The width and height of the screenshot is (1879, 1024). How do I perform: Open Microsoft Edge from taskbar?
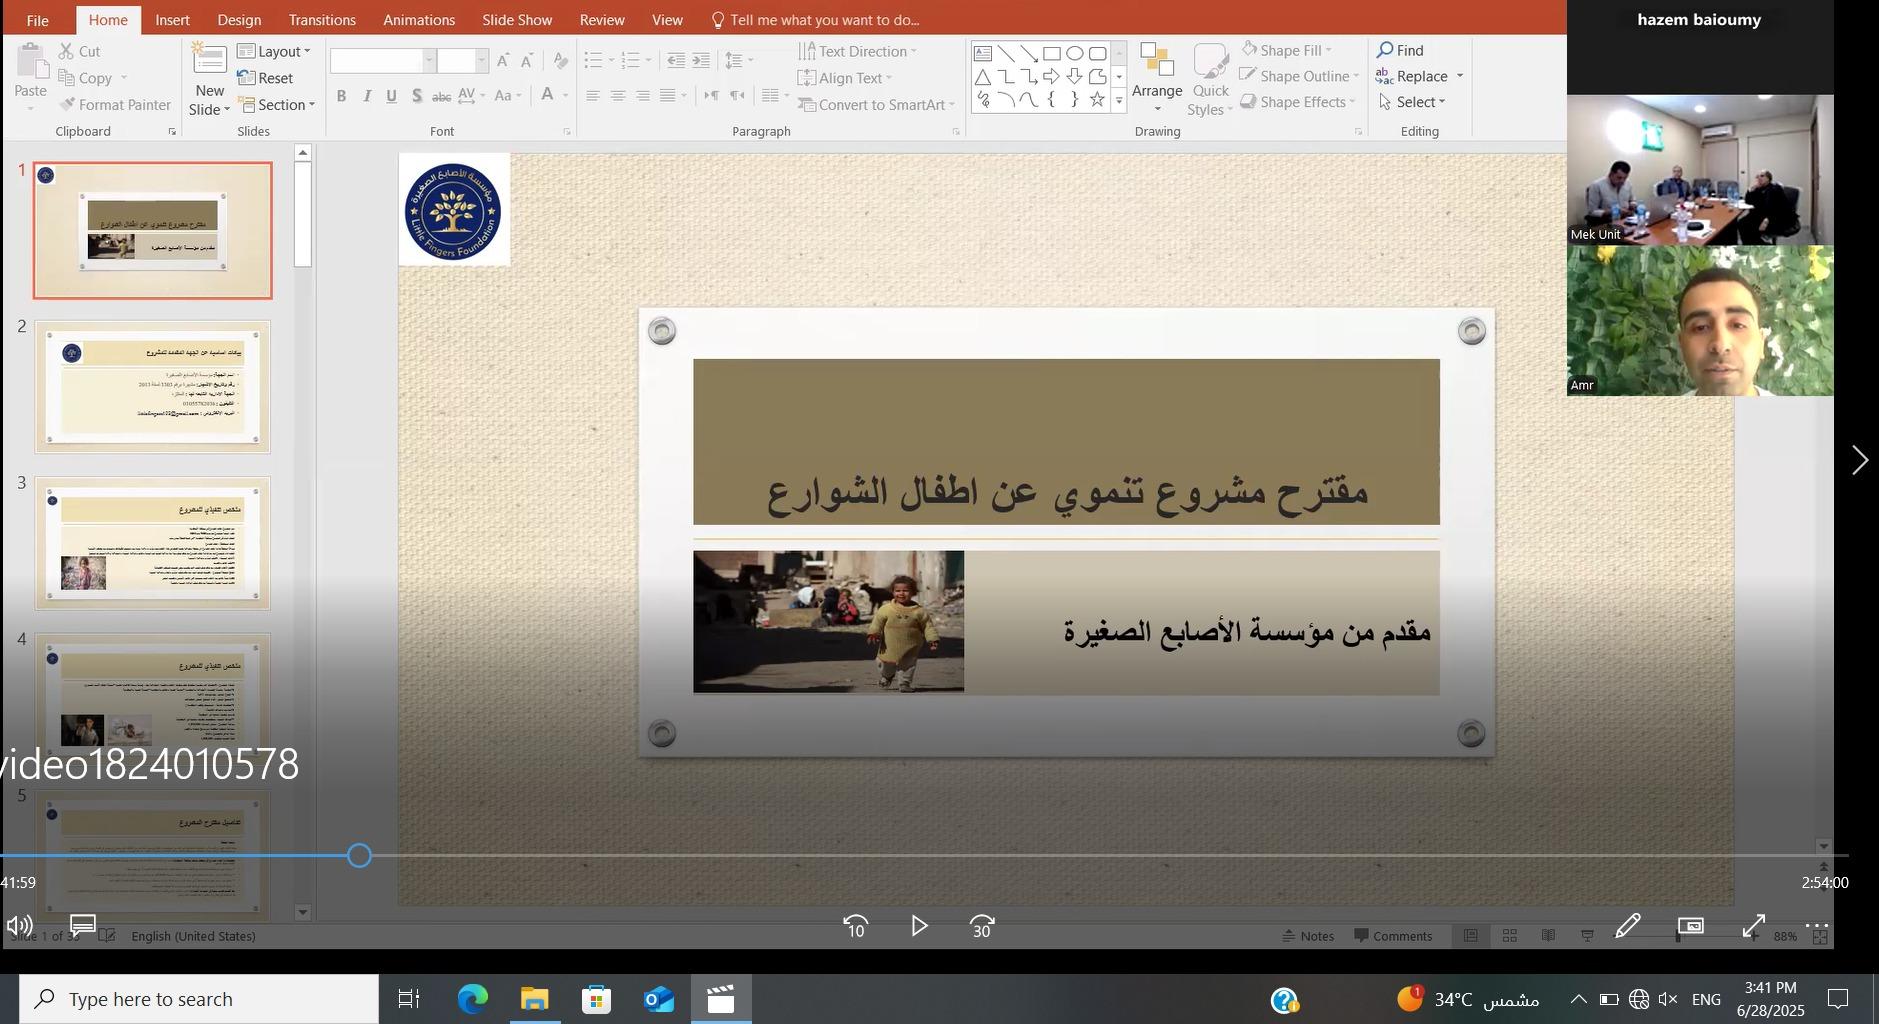click(x=473, y=999)
